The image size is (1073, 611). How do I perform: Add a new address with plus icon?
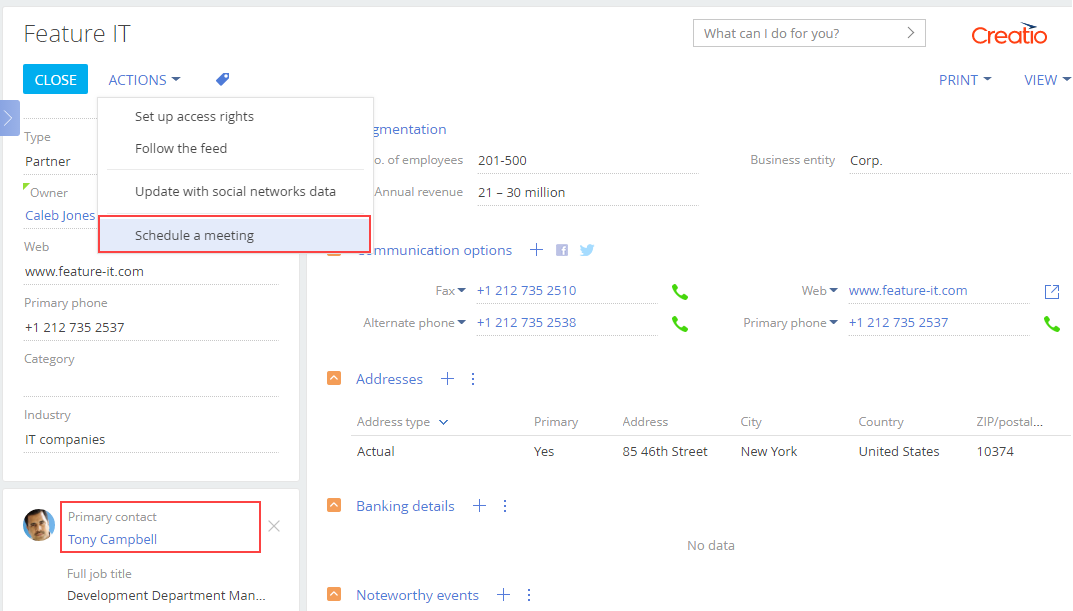point(448,379)
